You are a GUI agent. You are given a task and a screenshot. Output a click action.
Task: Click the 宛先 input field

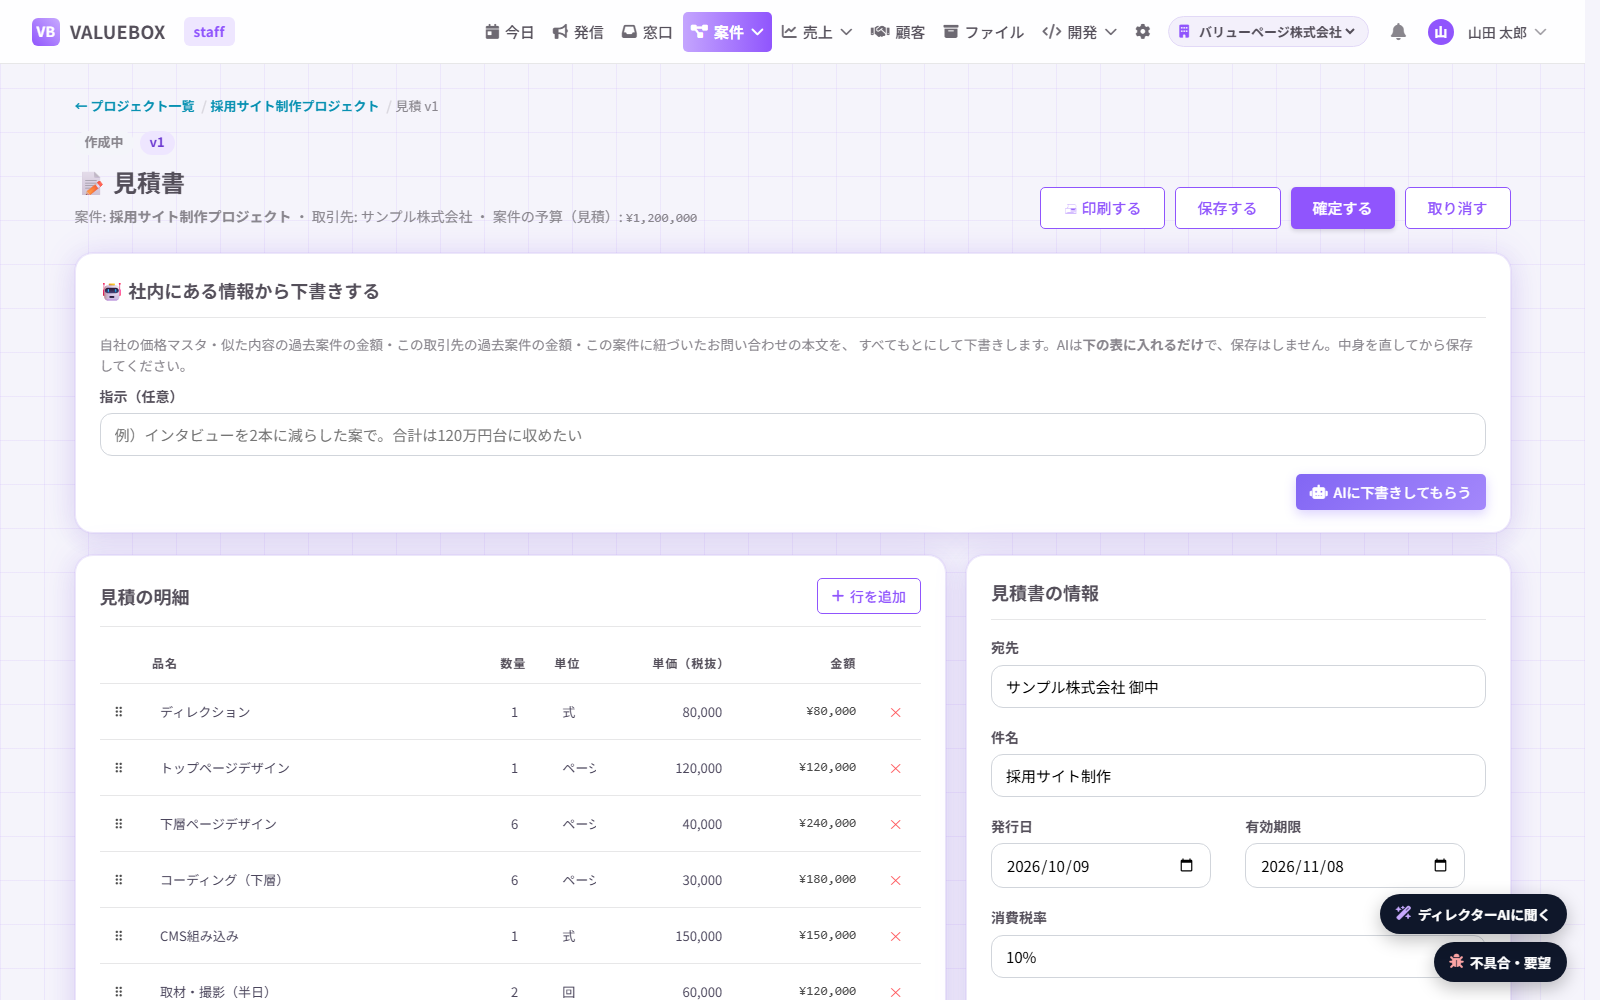(x=1238, y=687)
